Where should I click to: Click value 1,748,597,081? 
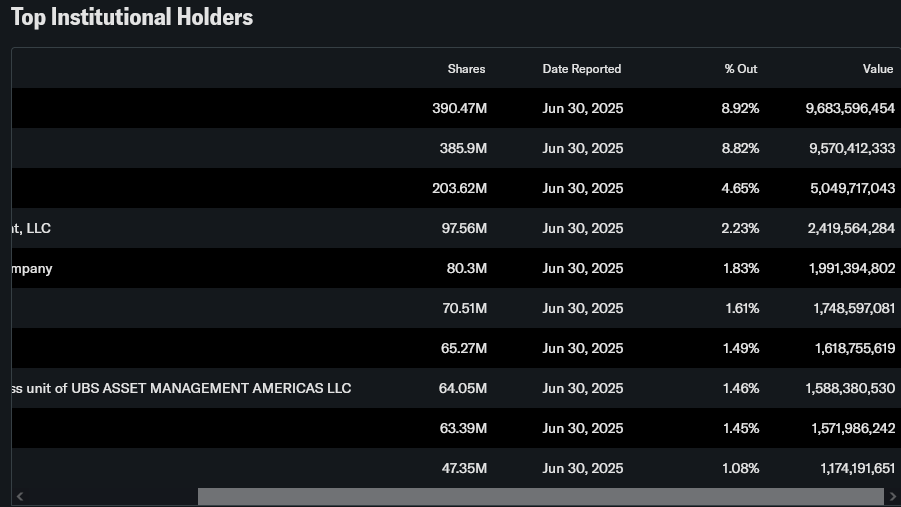(x=854, y=309)
